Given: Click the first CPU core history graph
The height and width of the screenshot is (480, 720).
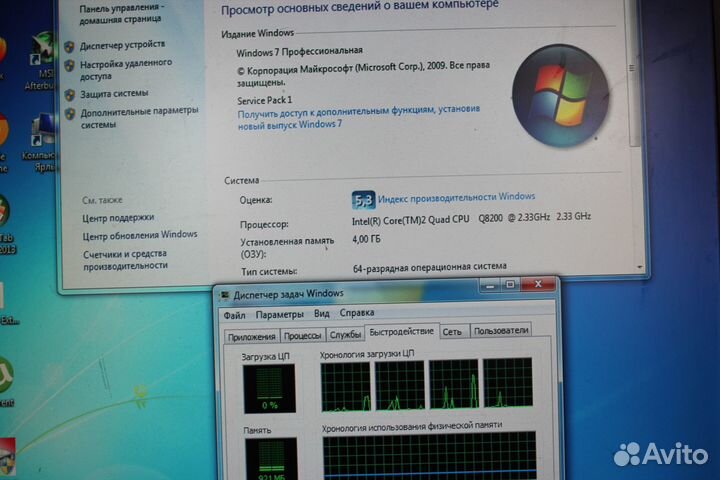Looking at the screenshot, I should [345, 387].
